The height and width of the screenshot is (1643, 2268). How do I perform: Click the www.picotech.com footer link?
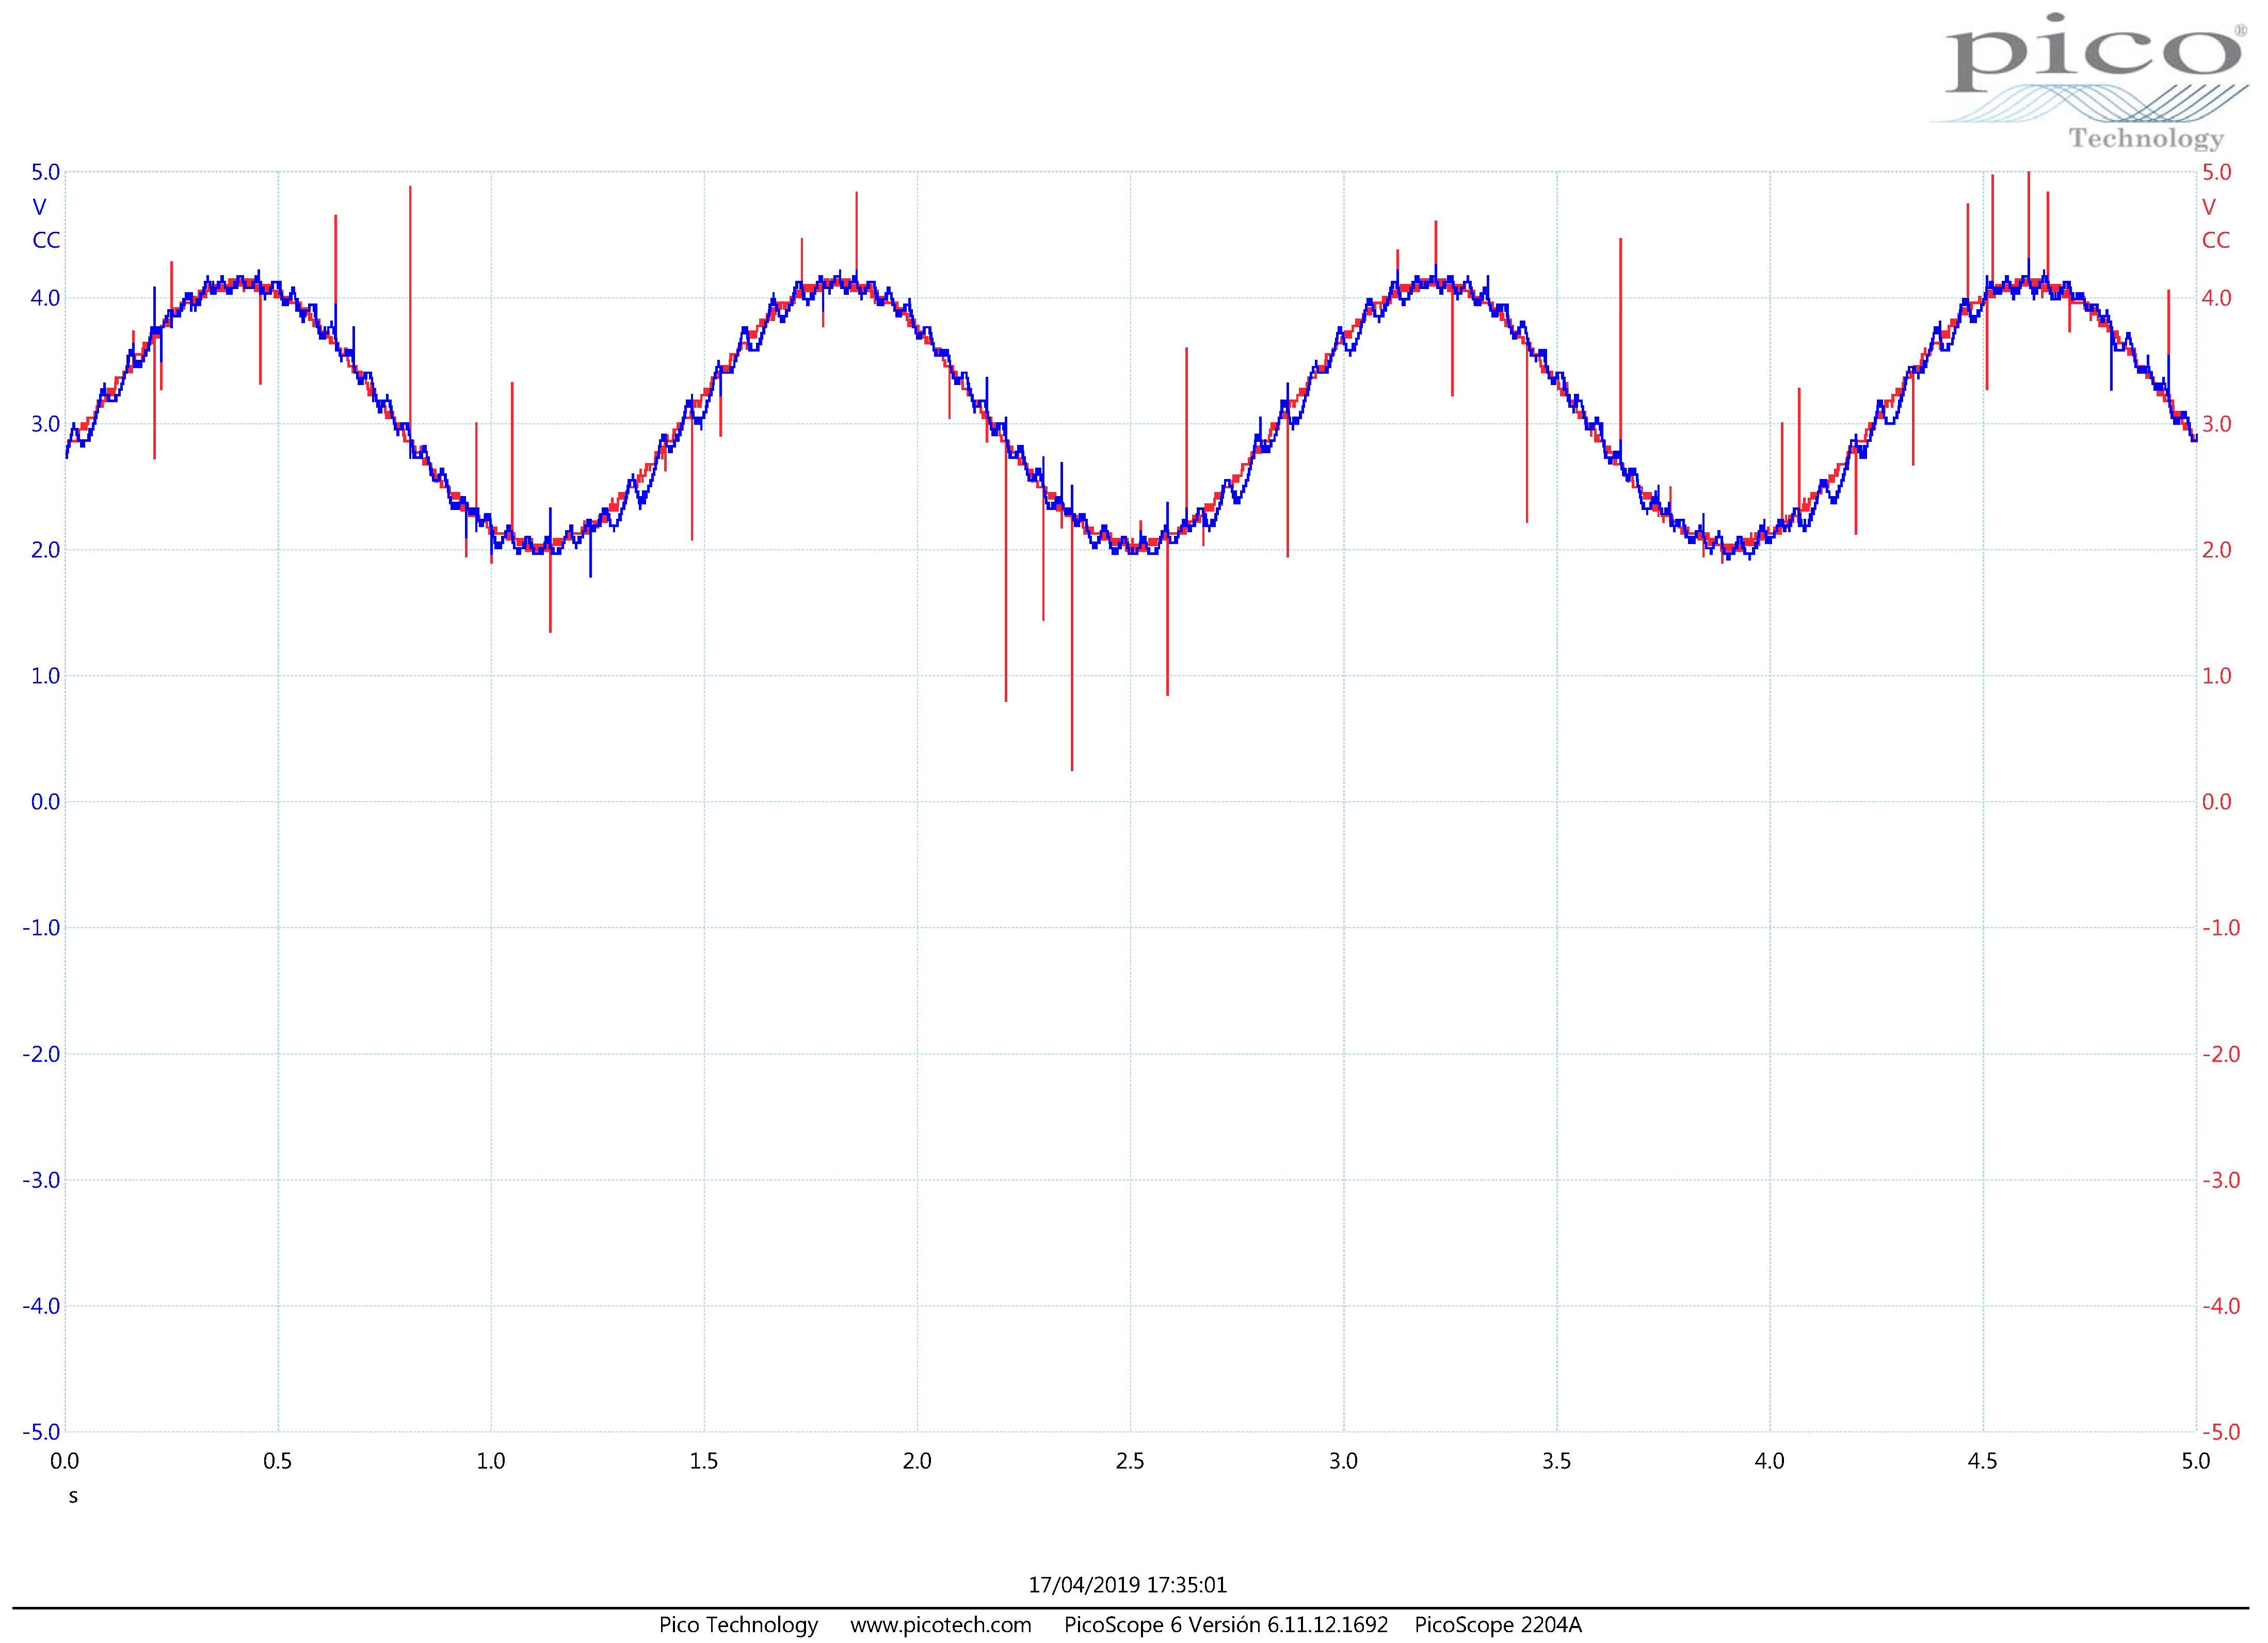(x=940, y=1625)
